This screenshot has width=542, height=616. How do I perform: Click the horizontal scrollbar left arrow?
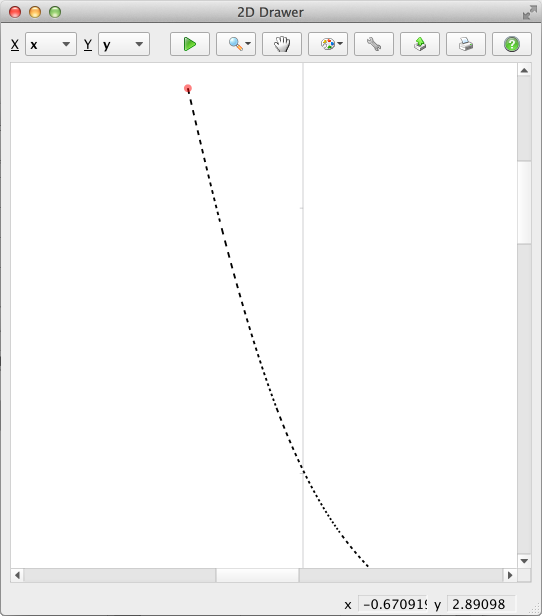(x=17, y=576)
